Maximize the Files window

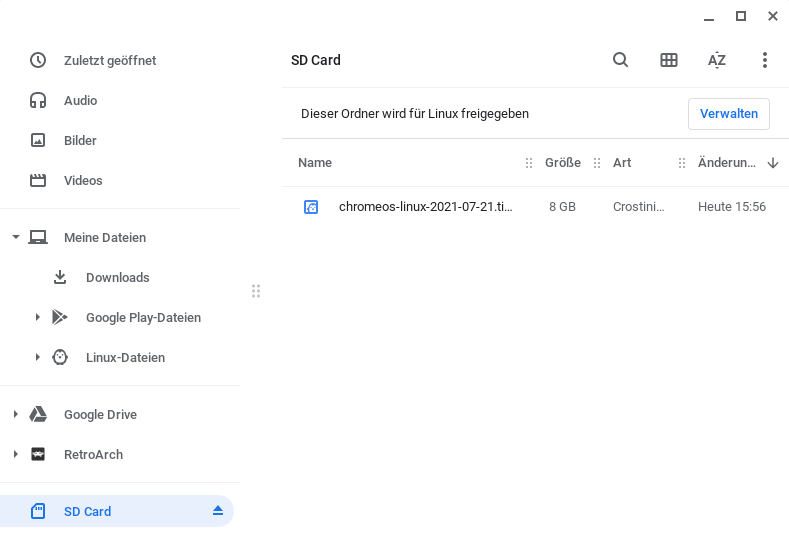[x=741, y=16]
